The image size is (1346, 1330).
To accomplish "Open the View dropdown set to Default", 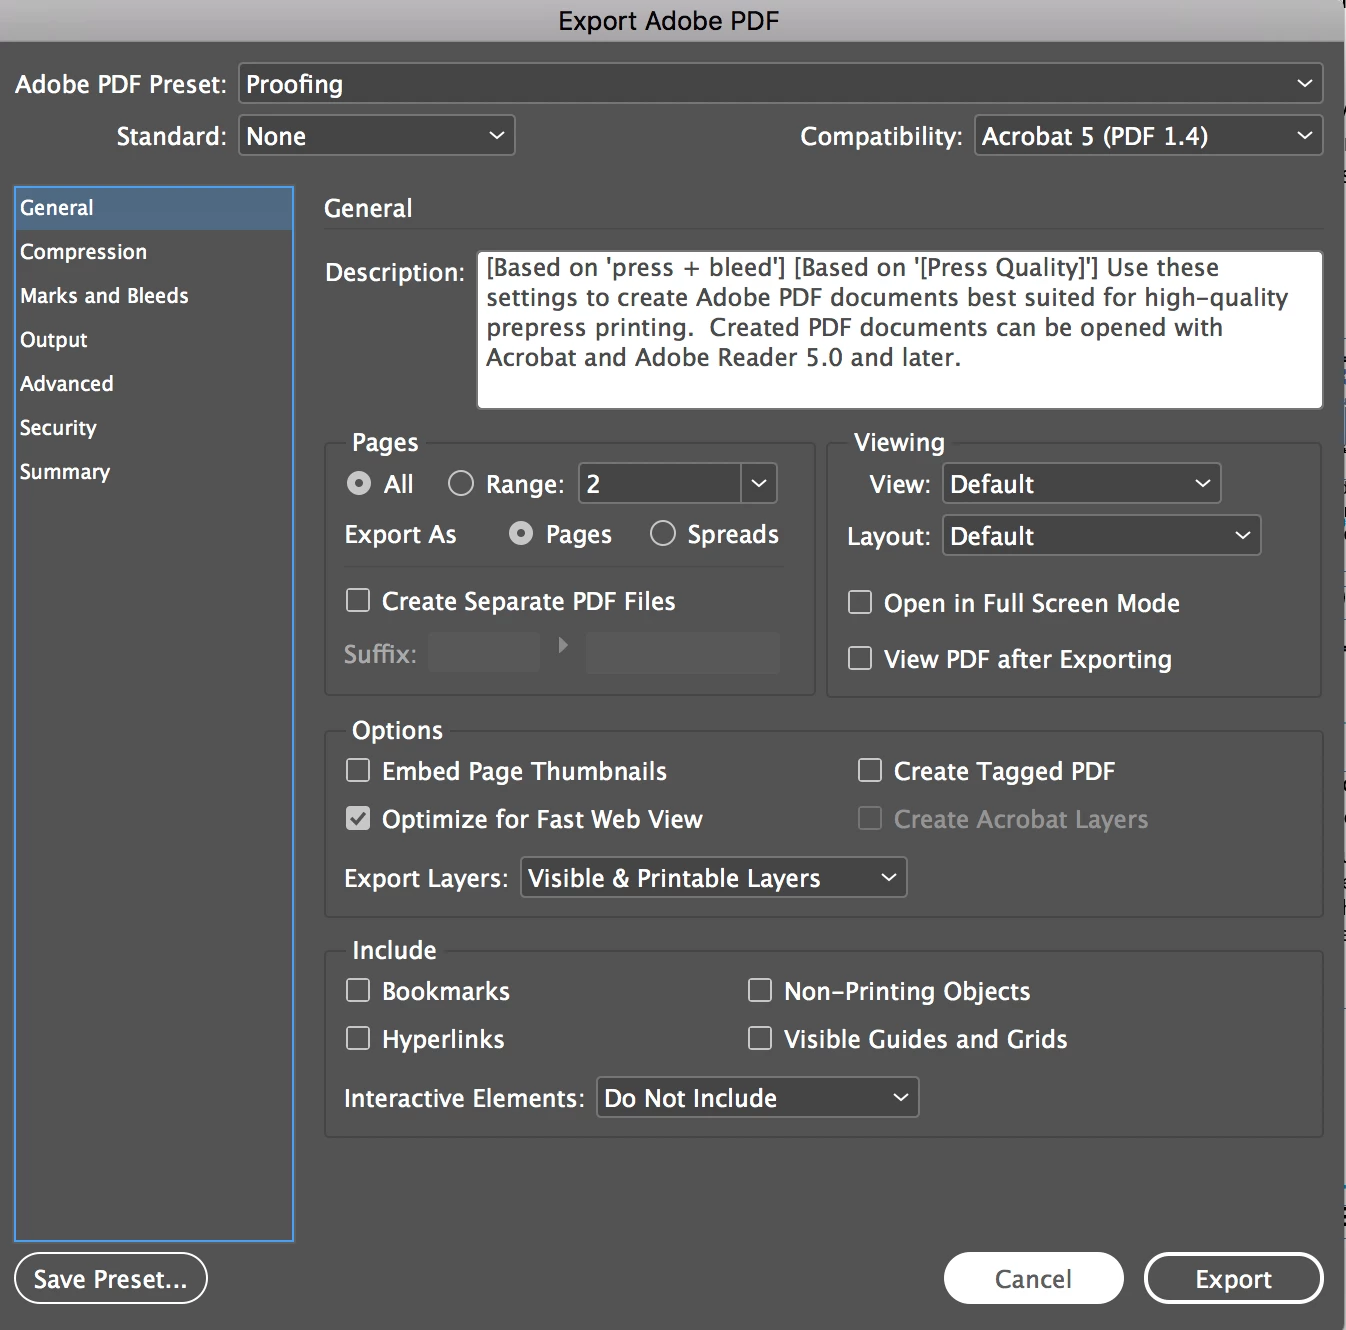I will pyautogui.click(x=1081, y=484).
